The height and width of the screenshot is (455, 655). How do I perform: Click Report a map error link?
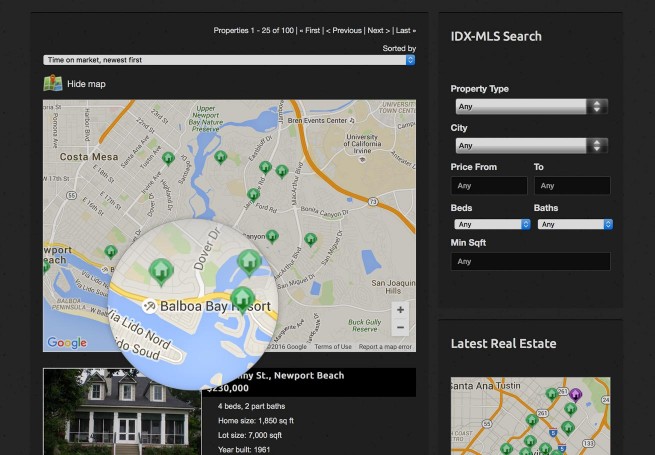[x=385, y=347]
